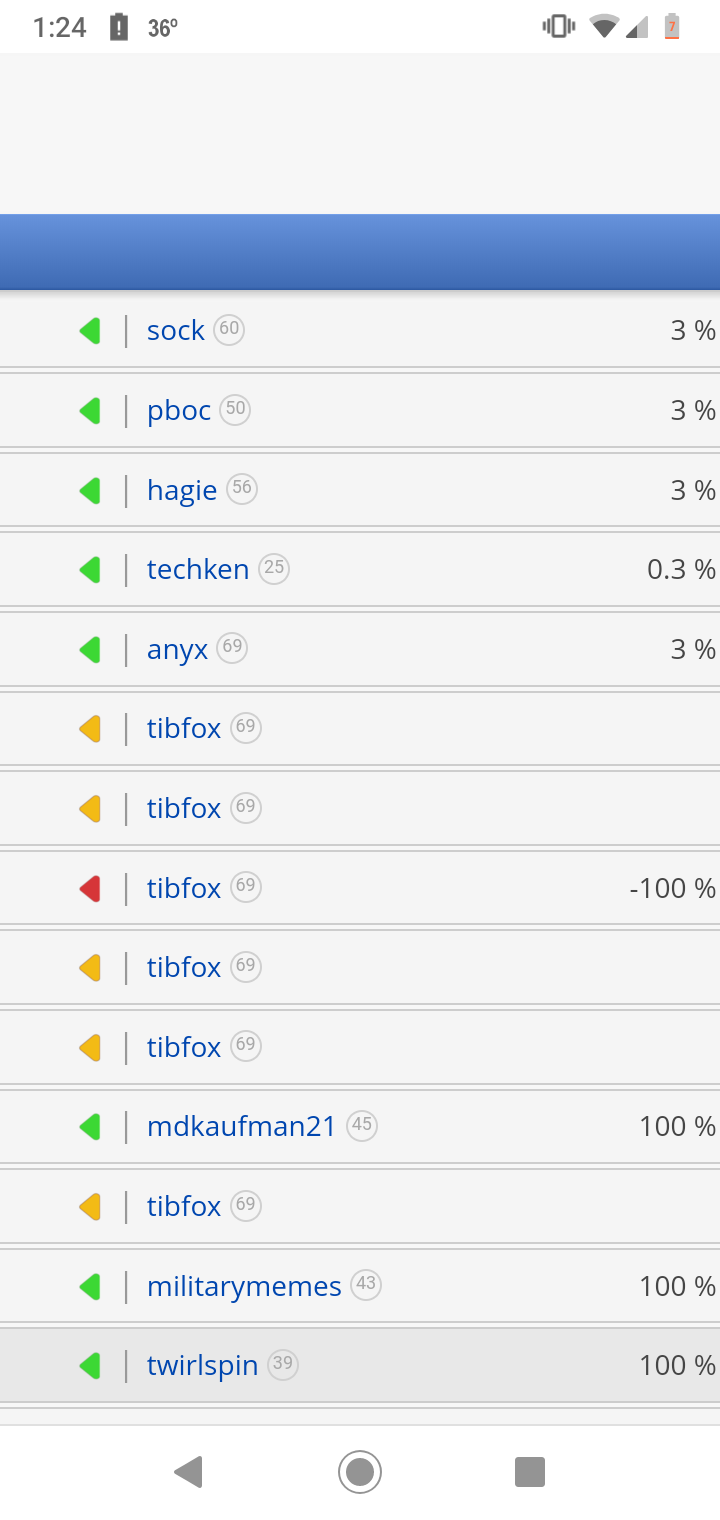Open the hagie user profile link

[182, 490]
